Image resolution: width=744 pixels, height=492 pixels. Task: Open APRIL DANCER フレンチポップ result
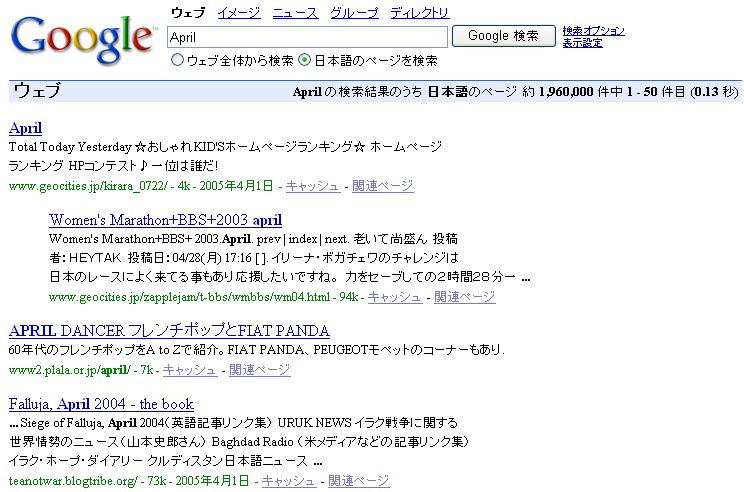[169, 330]
